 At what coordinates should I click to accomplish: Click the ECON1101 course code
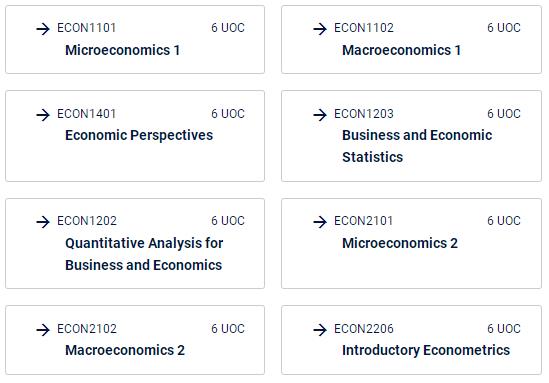[x=86, y=28]
